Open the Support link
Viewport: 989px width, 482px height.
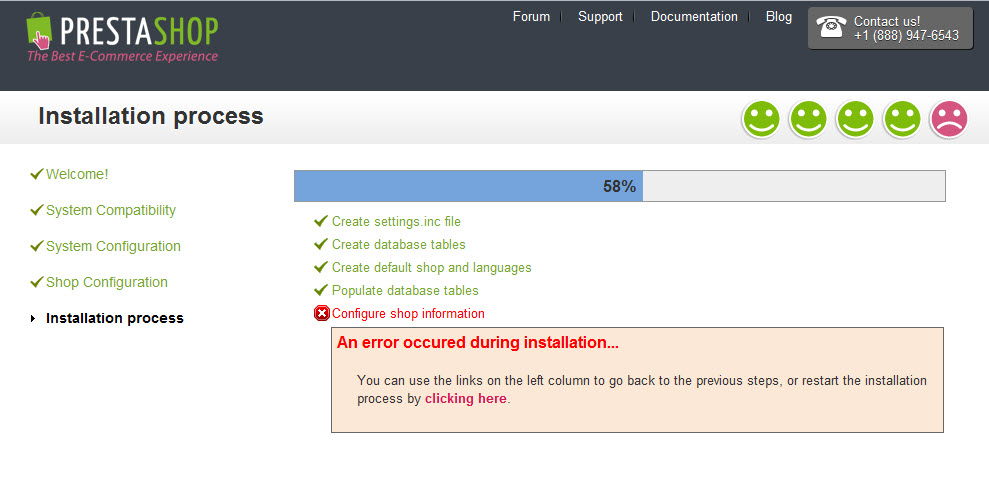pyautogui.click(x=600, y=17)
